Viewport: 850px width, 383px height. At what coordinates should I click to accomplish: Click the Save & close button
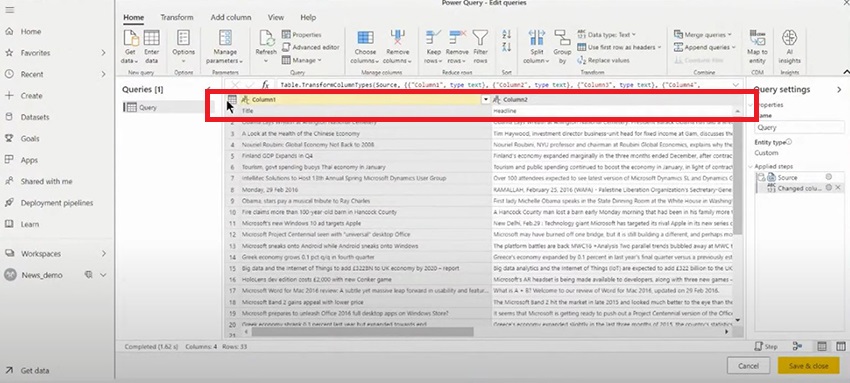(x=808, y=366)
